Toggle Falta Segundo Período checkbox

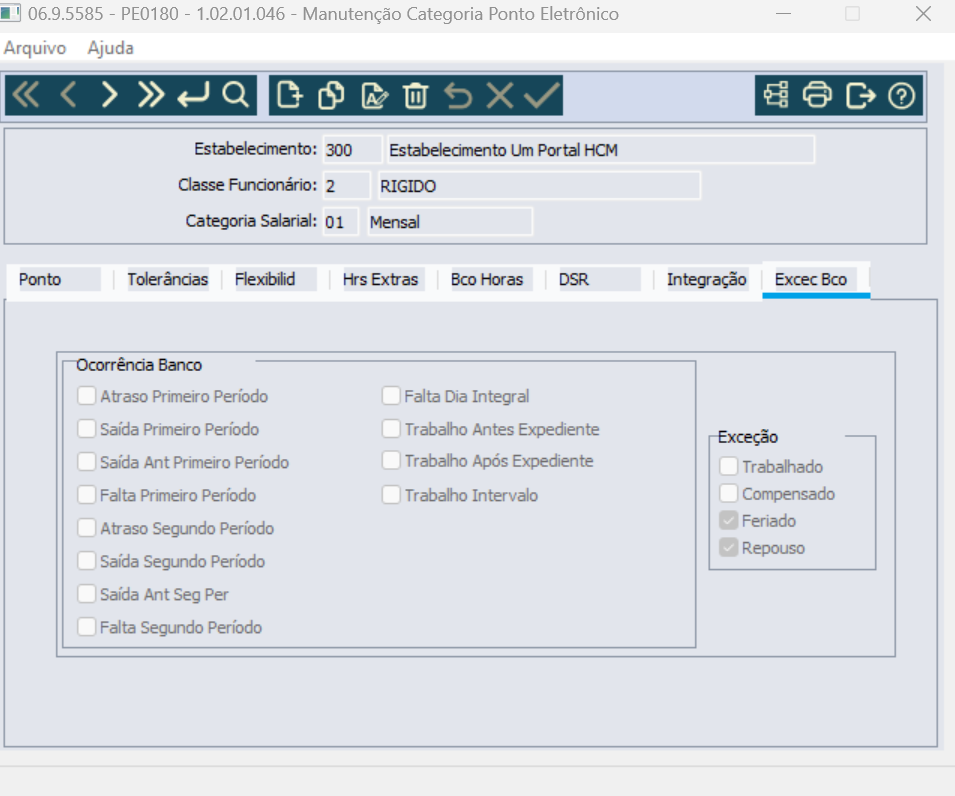[x=86, y=627]
